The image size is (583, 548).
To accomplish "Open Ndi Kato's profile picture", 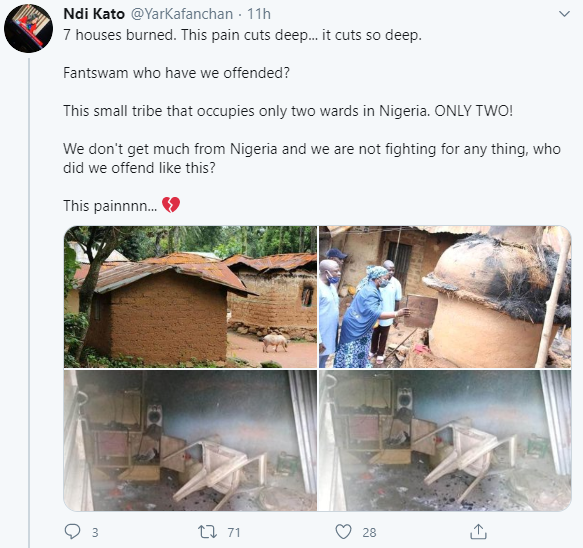I will [x=28, y=28].
